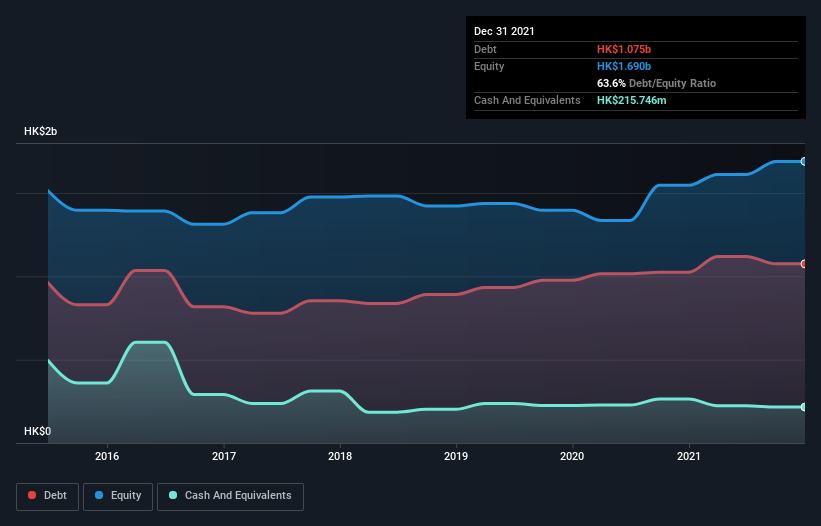Click the 2017 x-axis label
The width and height of the screenshot is (821, 526).
pyautogui.click(x=224, y=456)
